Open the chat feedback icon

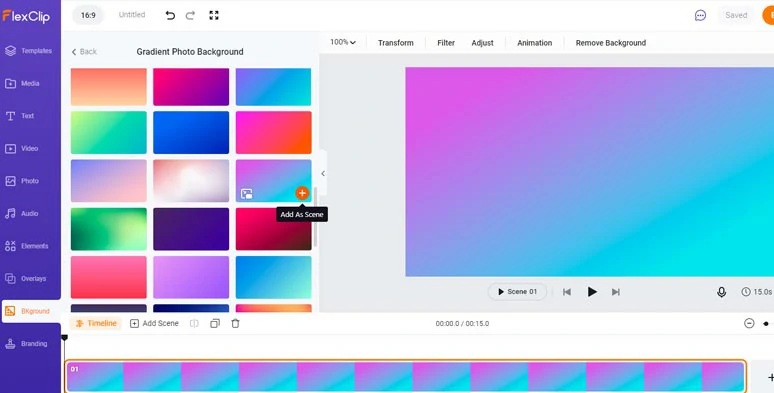click(x=700, y=15)
